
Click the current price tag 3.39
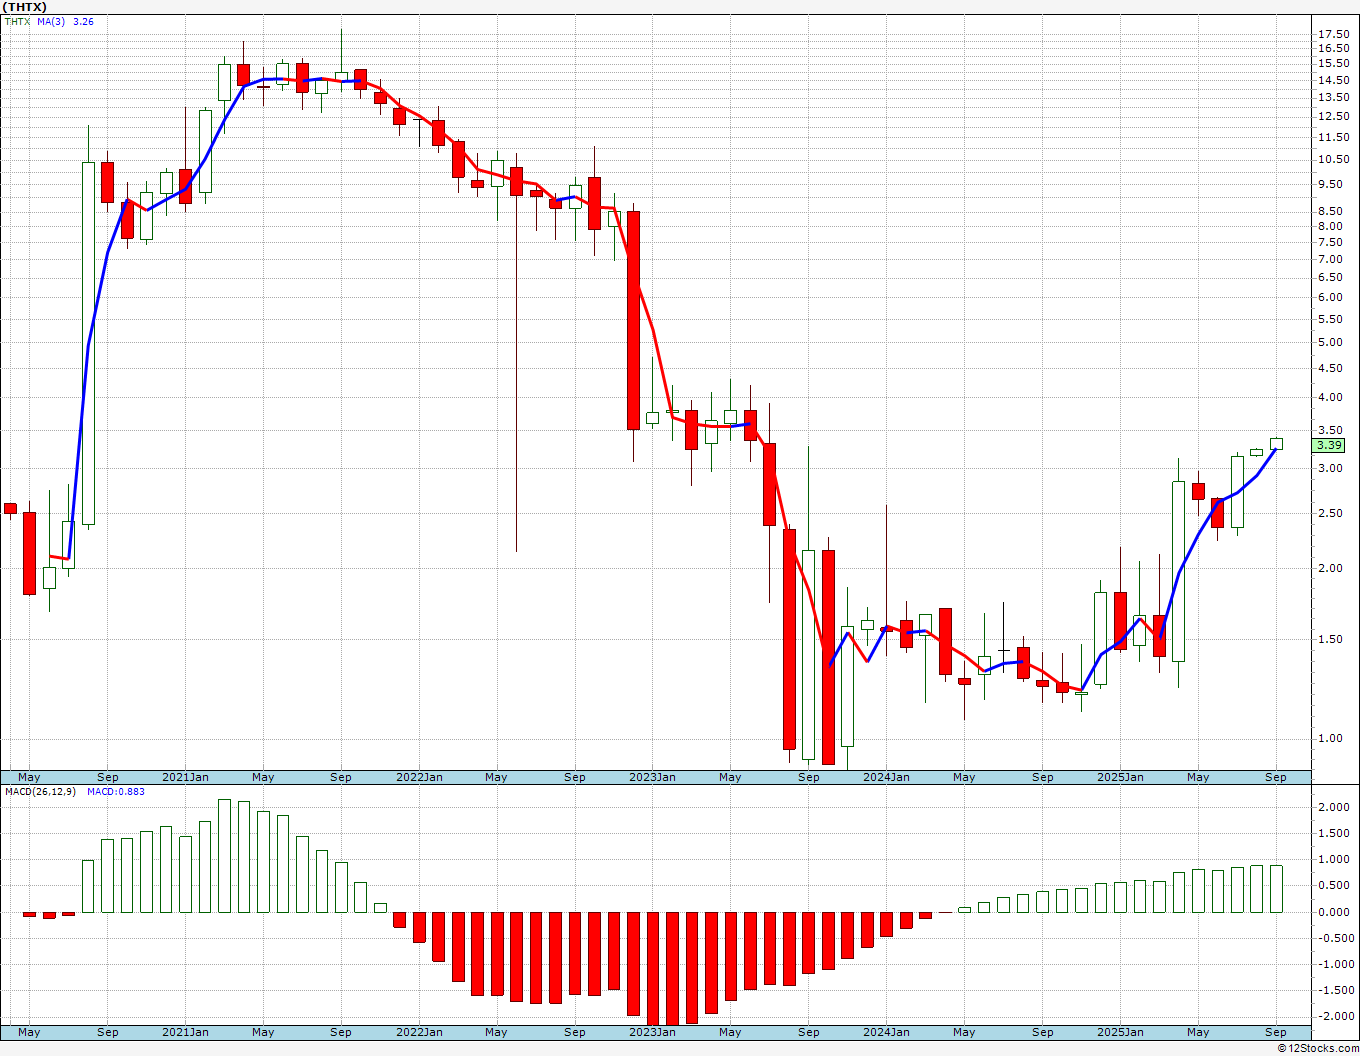tap(1329, 445)
